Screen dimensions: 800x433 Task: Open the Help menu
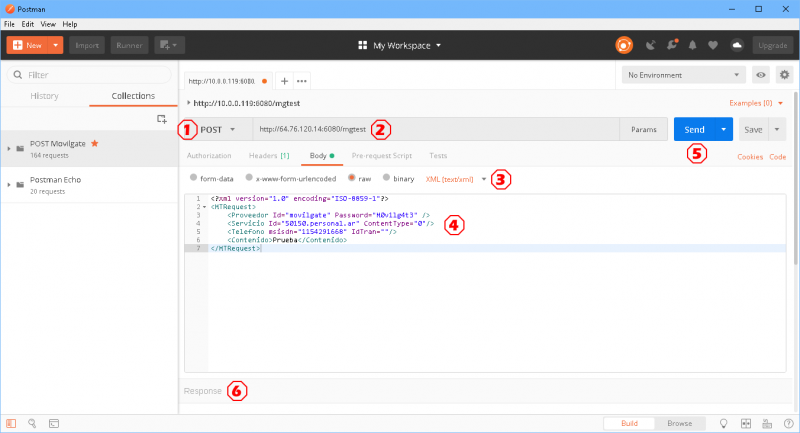[x=70, y=24]
